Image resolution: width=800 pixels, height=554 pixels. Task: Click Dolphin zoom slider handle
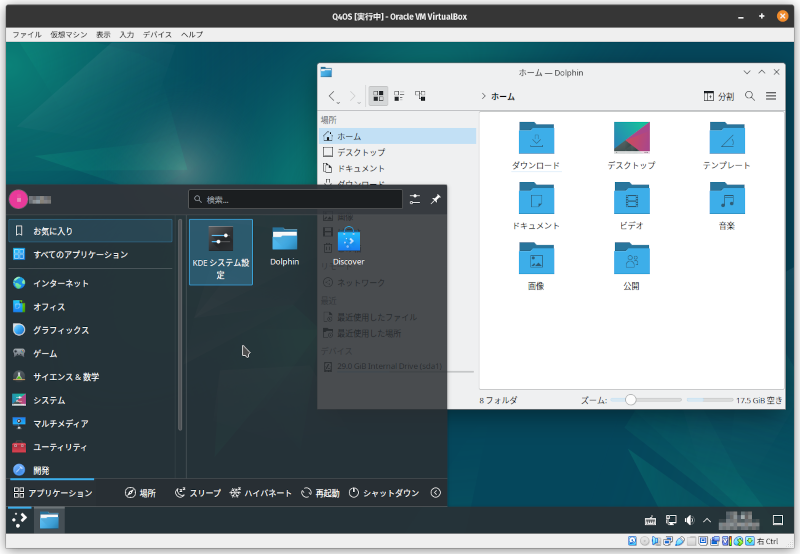[x=631, y=400]
